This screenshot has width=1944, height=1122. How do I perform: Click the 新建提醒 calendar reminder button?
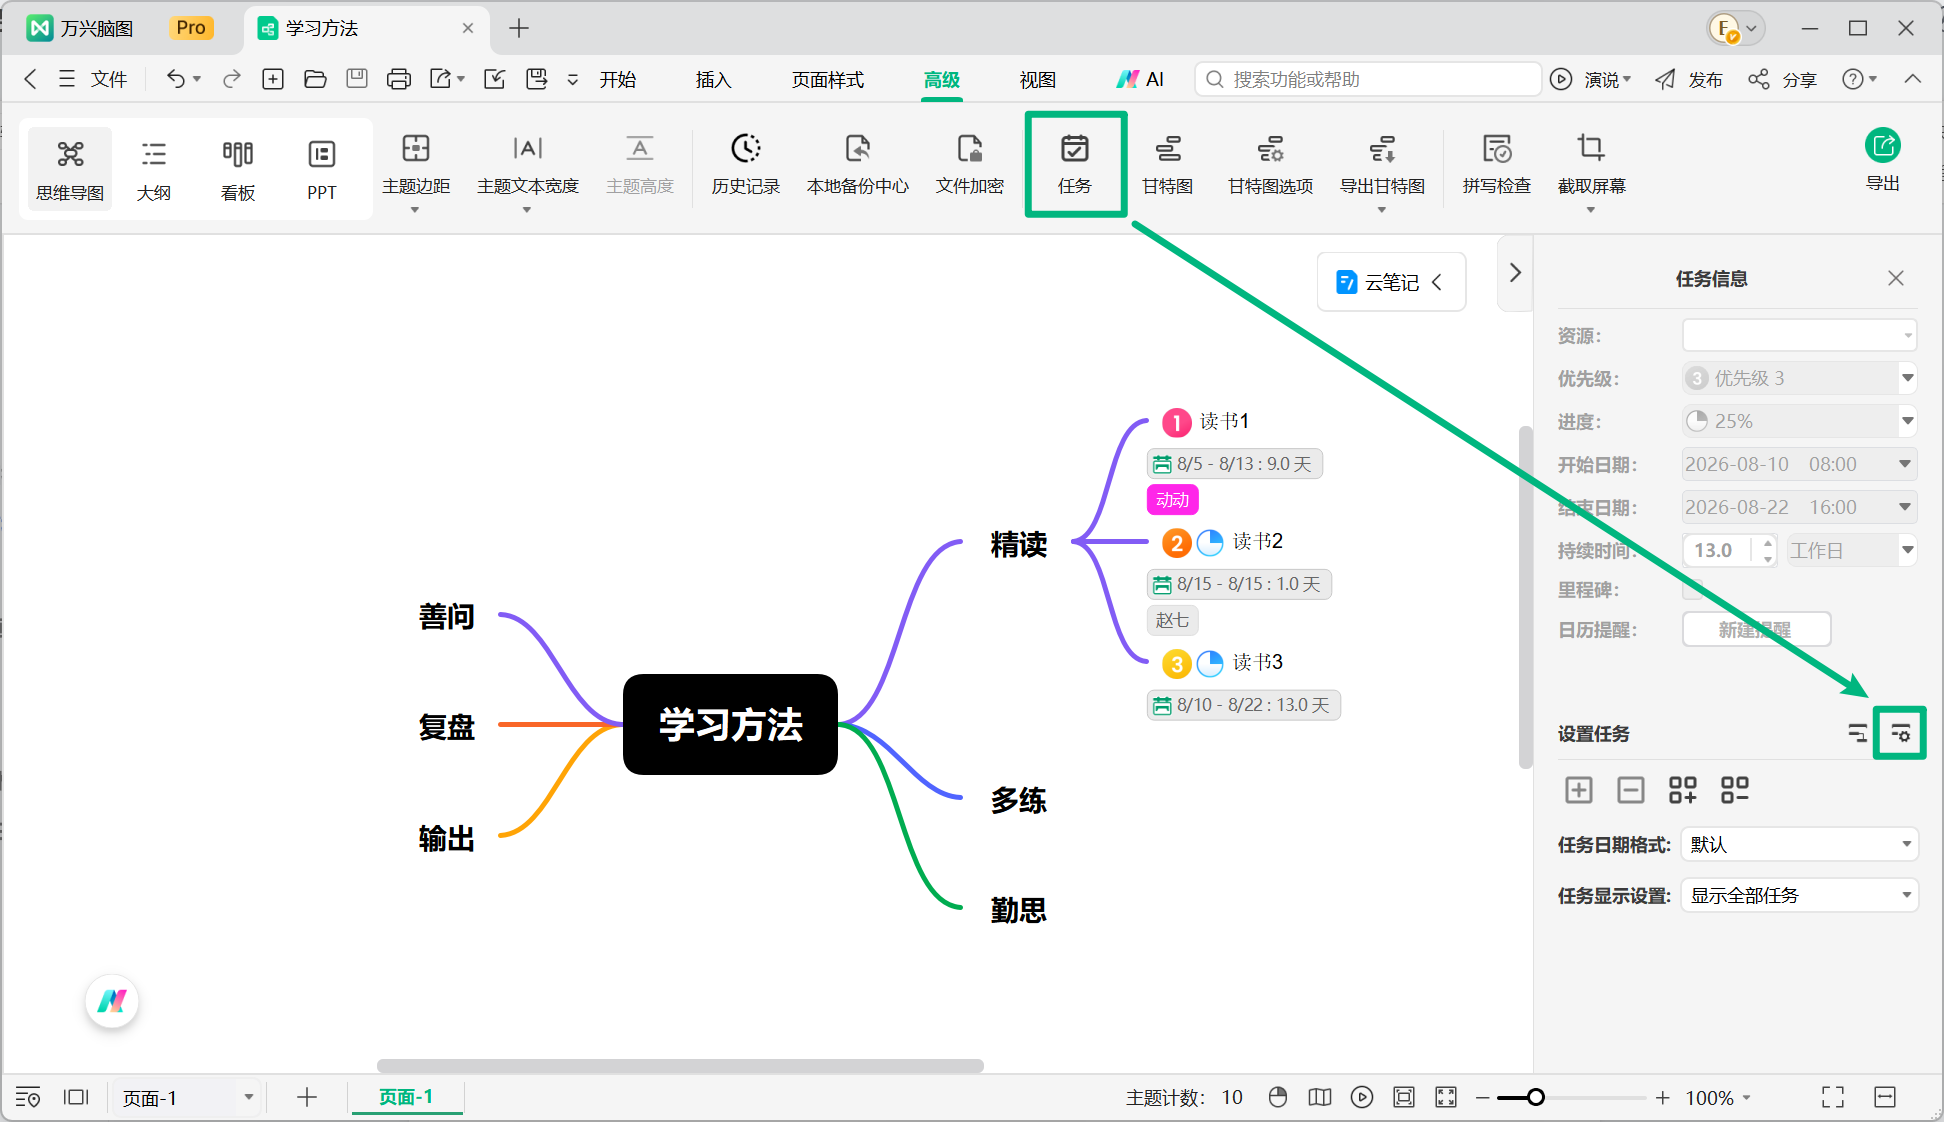1756,630
